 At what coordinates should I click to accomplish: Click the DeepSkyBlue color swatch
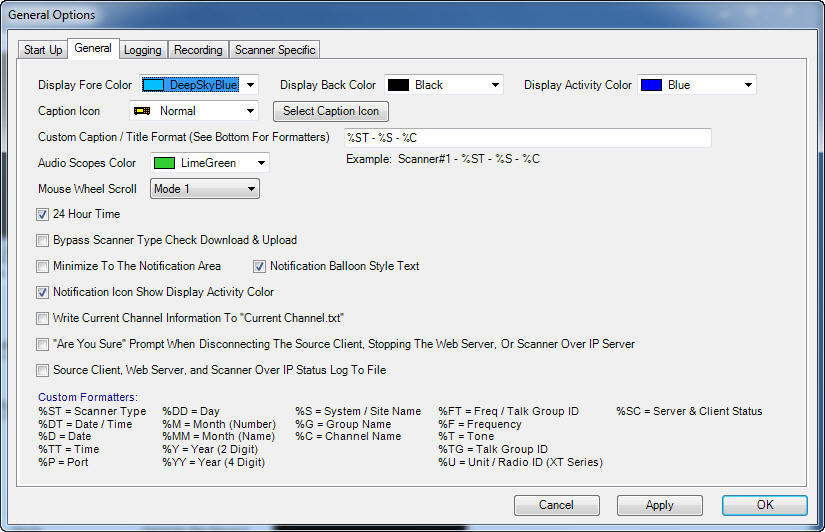(x=153, y=85)
